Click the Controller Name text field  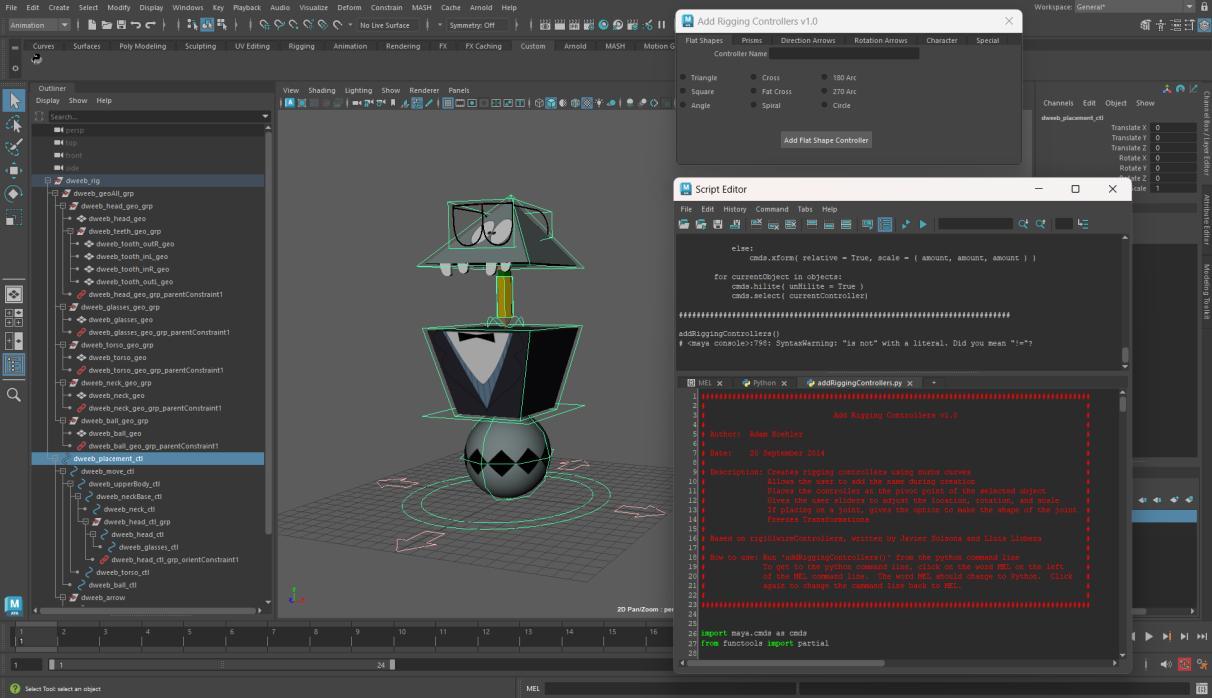(843, 54)
